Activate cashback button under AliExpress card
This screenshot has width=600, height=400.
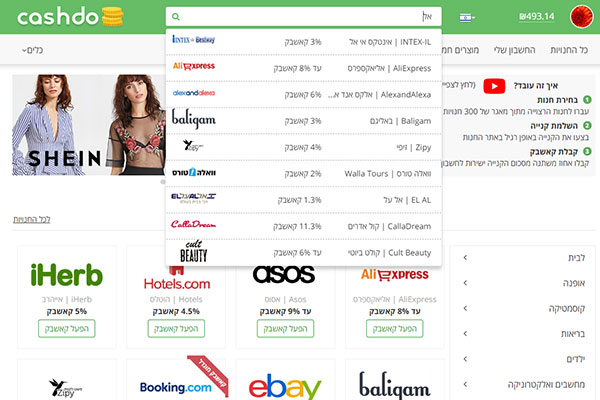[395, 328]
